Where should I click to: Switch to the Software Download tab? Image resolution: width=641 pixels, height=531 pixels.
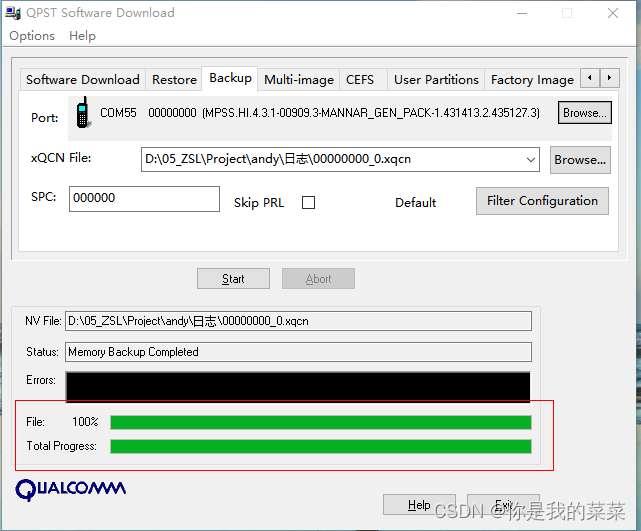click(83, 79)
